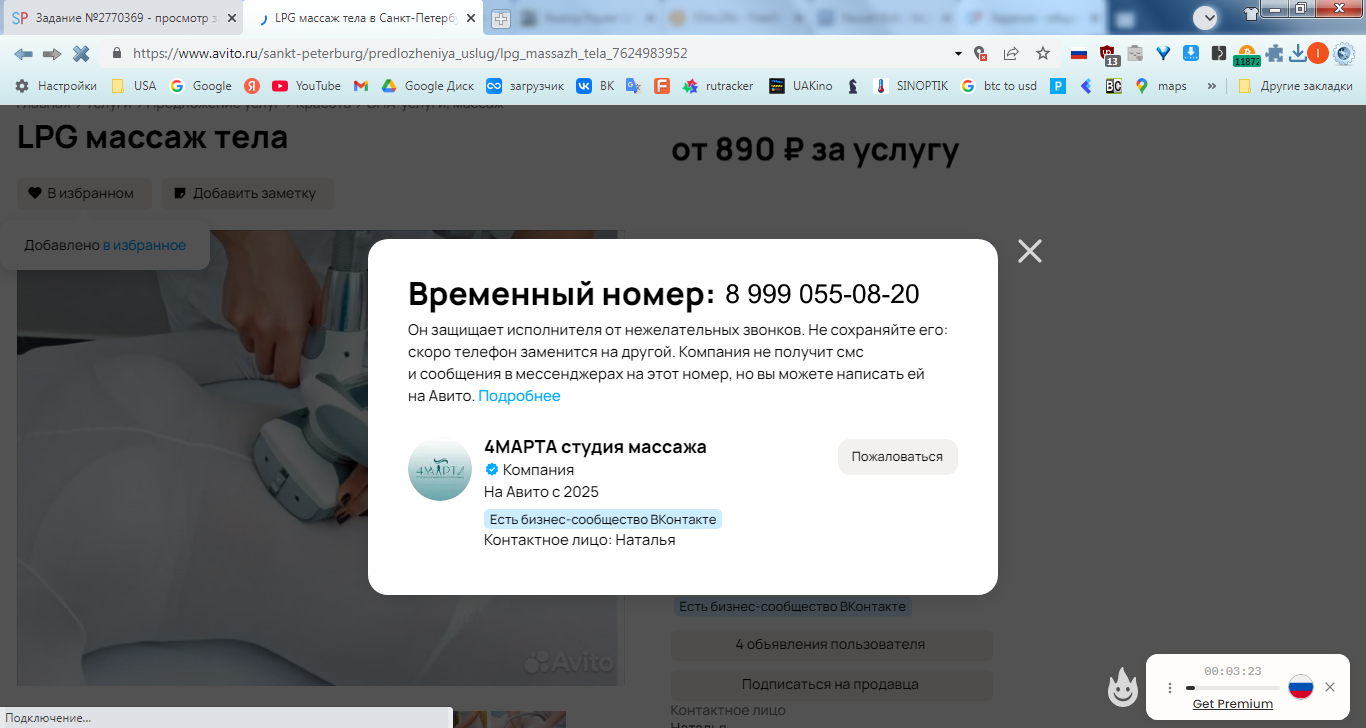Open the blue P bookmark icon

tap(1057, 86)
